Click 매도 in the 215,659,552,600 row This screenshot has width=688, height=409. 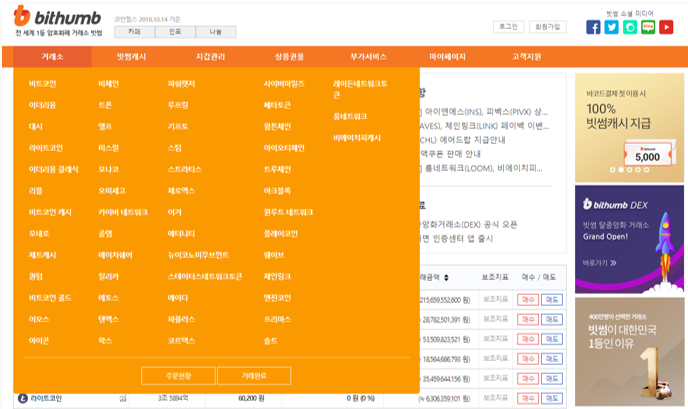[x=552, y=300]
